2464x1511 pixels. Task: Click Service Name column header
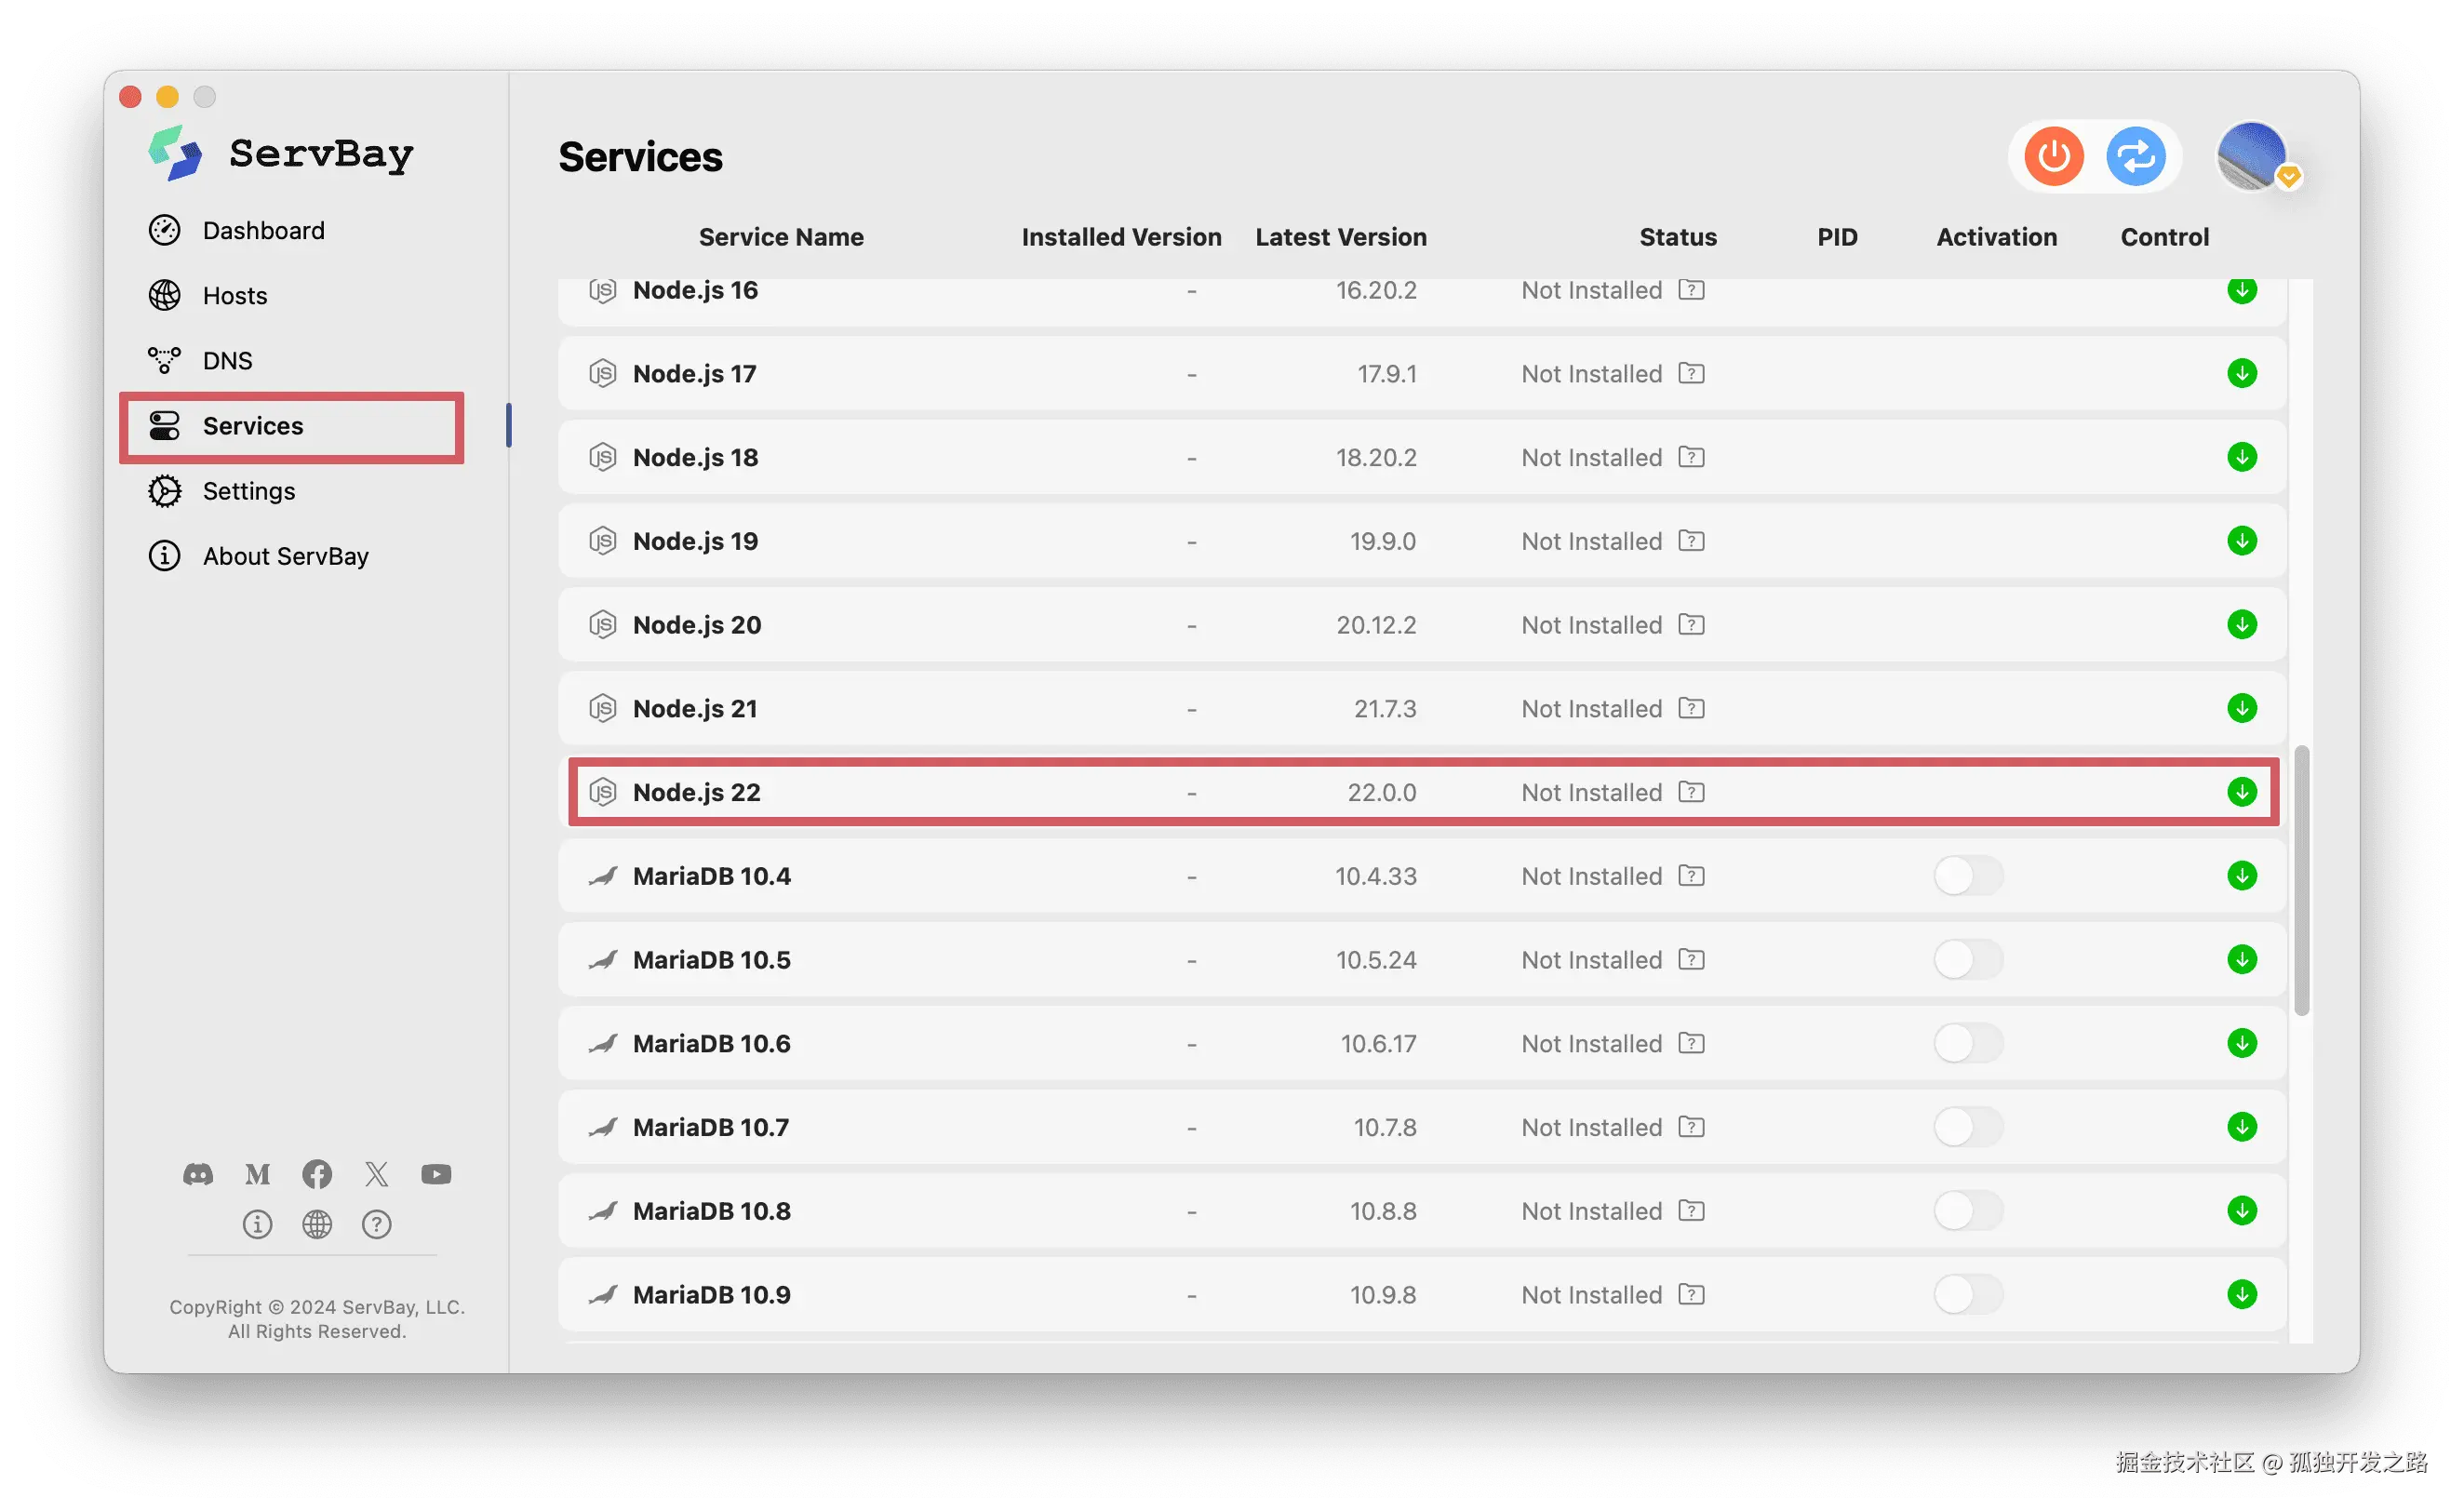click(x=780, y=237)
